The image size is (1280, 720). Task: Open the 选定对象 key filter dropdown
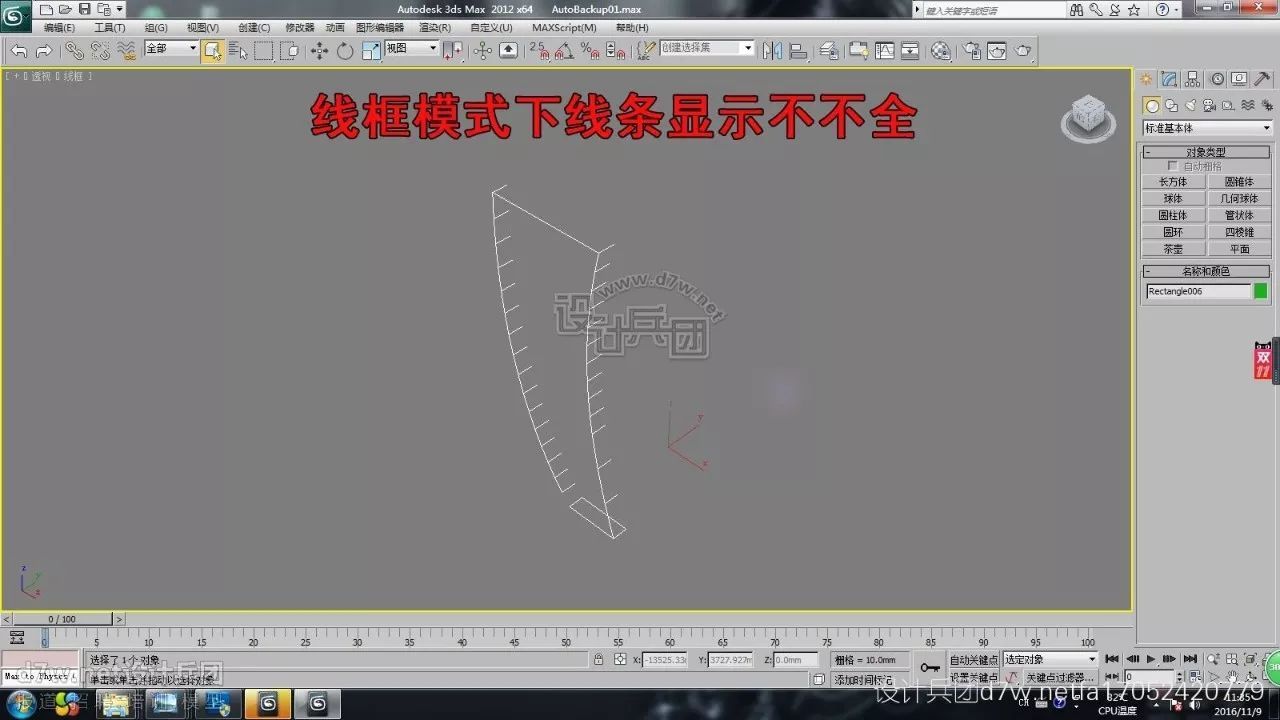[x=1050, y=659]
